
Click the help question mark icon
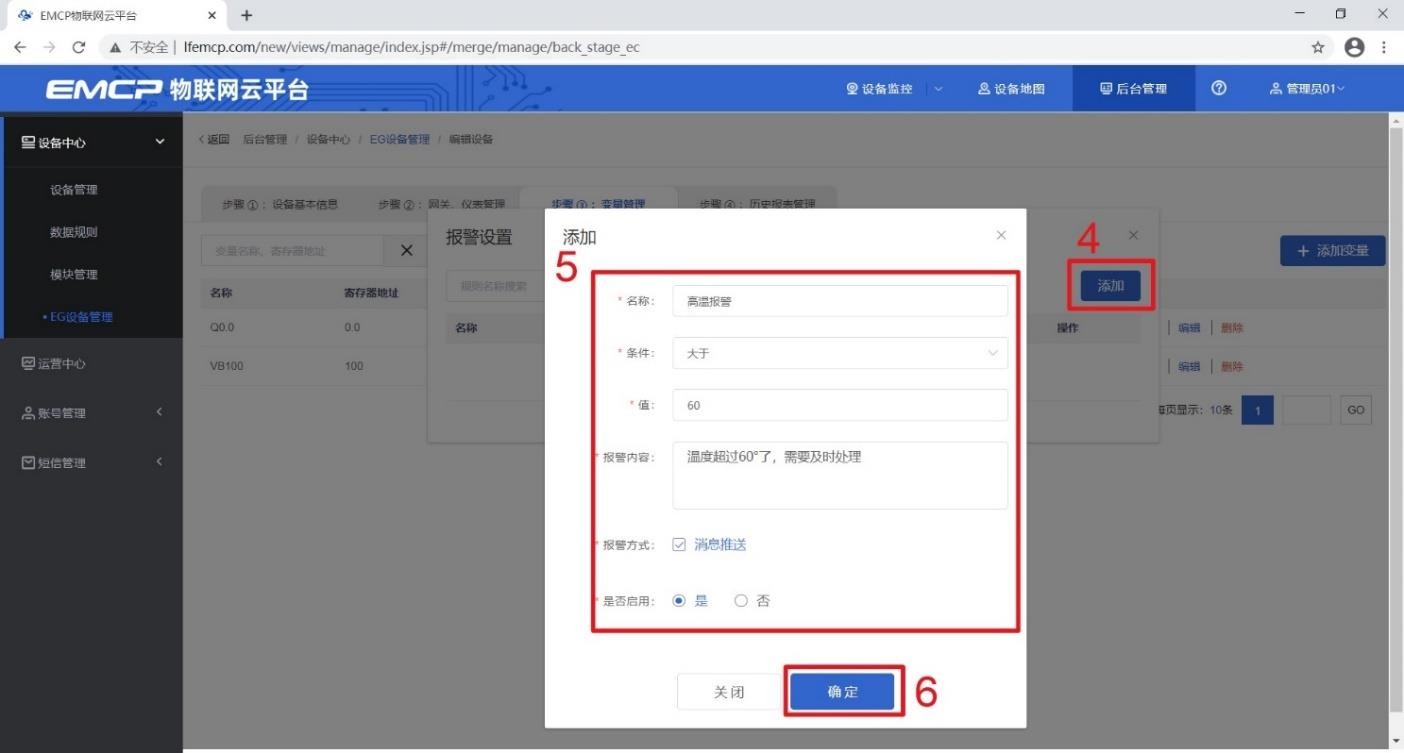click(x=1218, y=89)
